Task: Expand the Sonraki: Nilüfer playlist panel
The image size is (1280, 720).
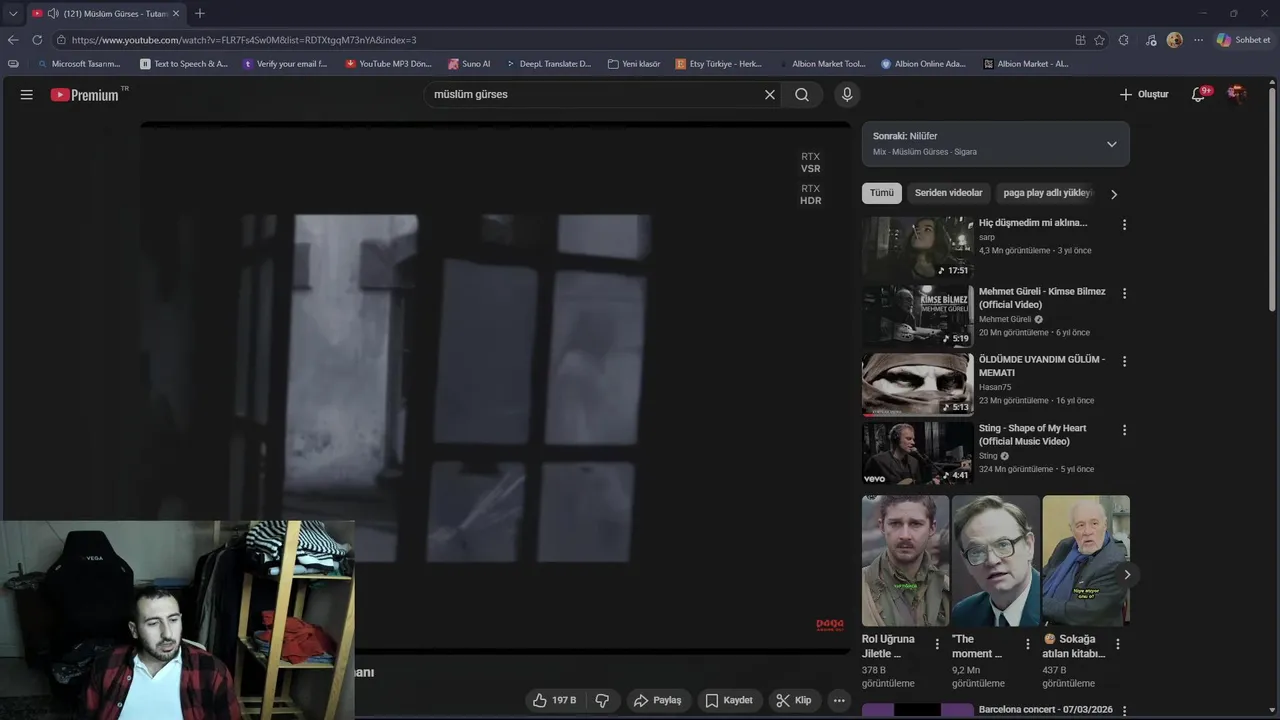Action: click(1112, 144)
